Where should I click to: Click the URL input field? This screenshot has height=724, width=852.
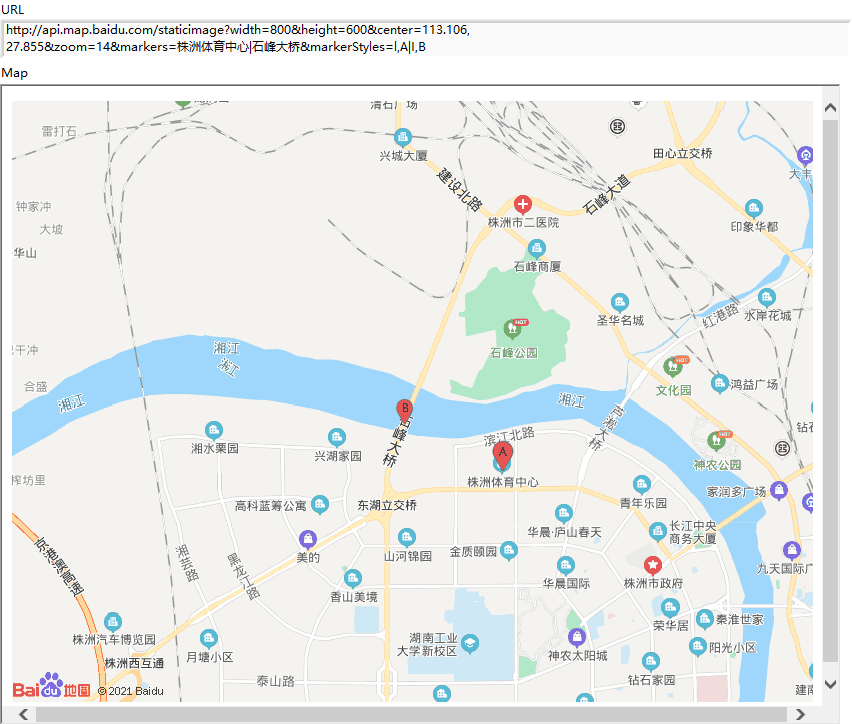click(x=424, y=38)
